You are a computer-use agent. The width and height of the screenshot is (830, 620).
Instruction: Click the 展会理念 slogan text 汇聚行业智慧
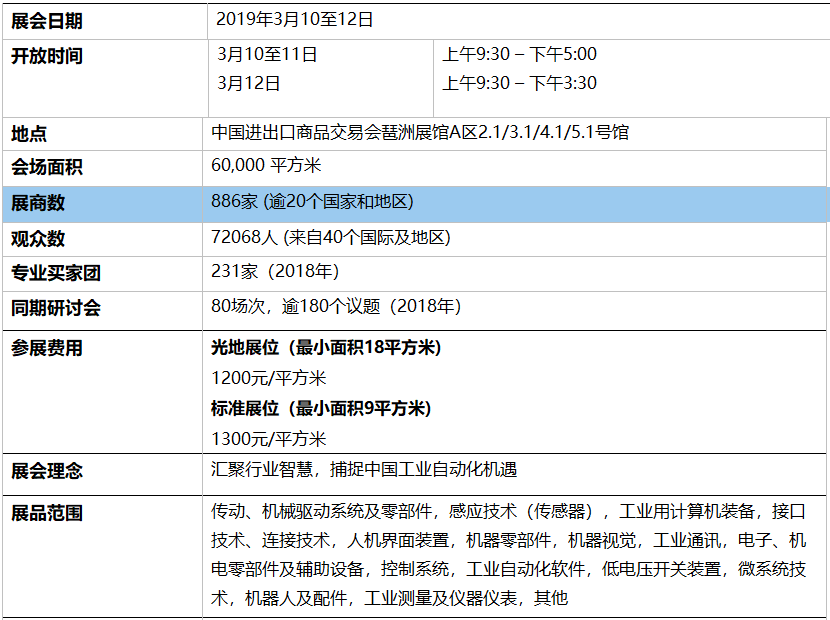(x=364, y=469)
